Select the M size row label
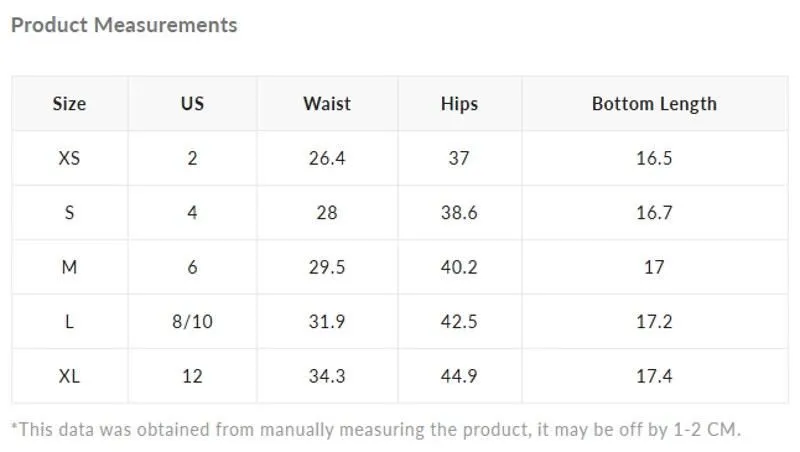This screenshot has height=452, width=800. [69, 267]
